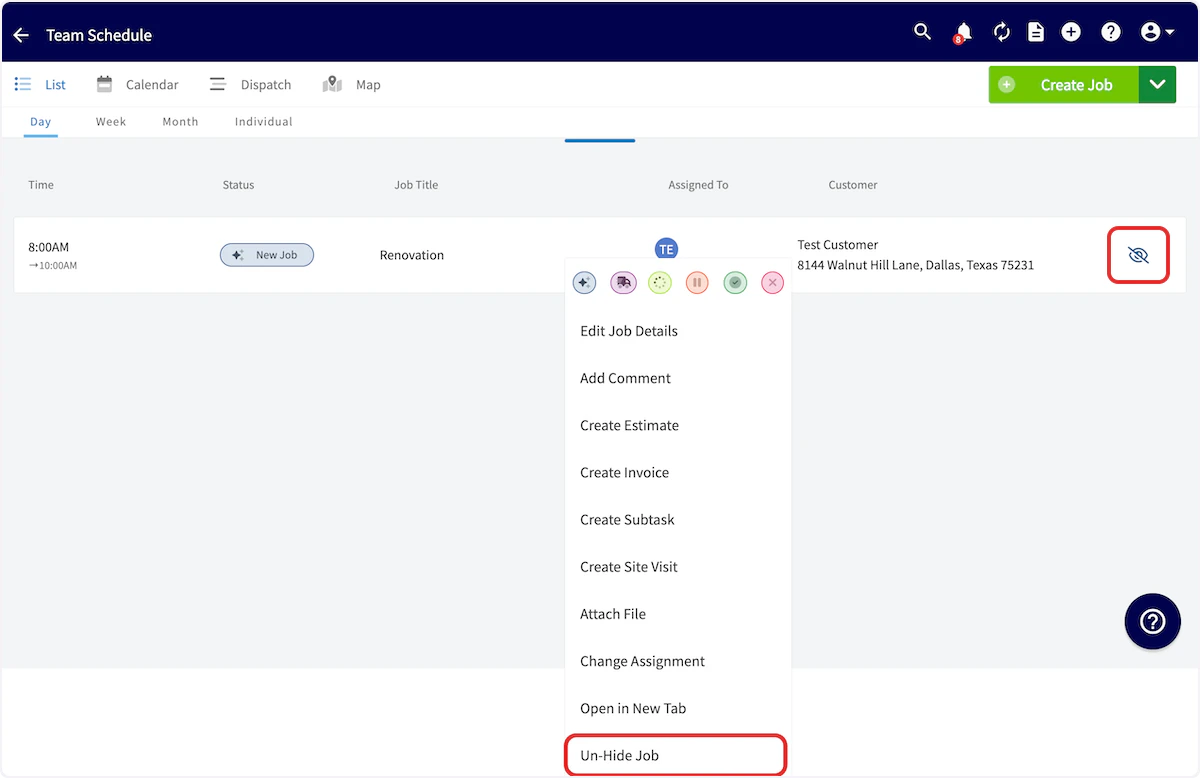This screenshot has width=1200, height=778.
Task: Select the Individual tab
Action: (x=264, y=122)
